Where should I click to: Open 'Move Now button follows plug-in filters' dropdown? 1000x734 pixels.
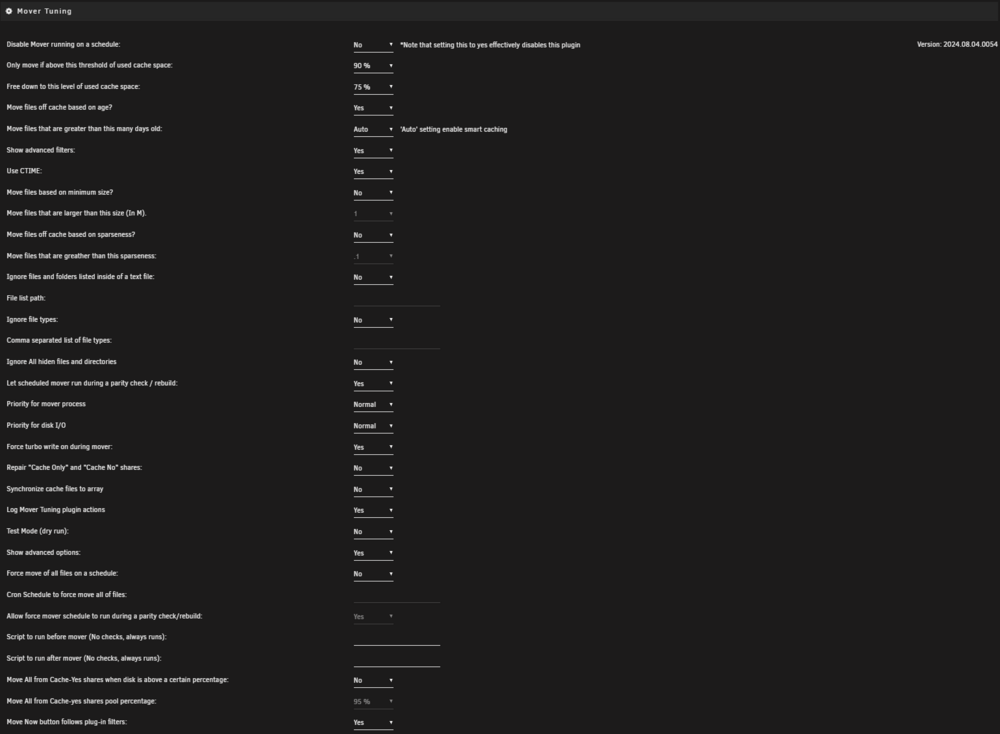point(373,723)
